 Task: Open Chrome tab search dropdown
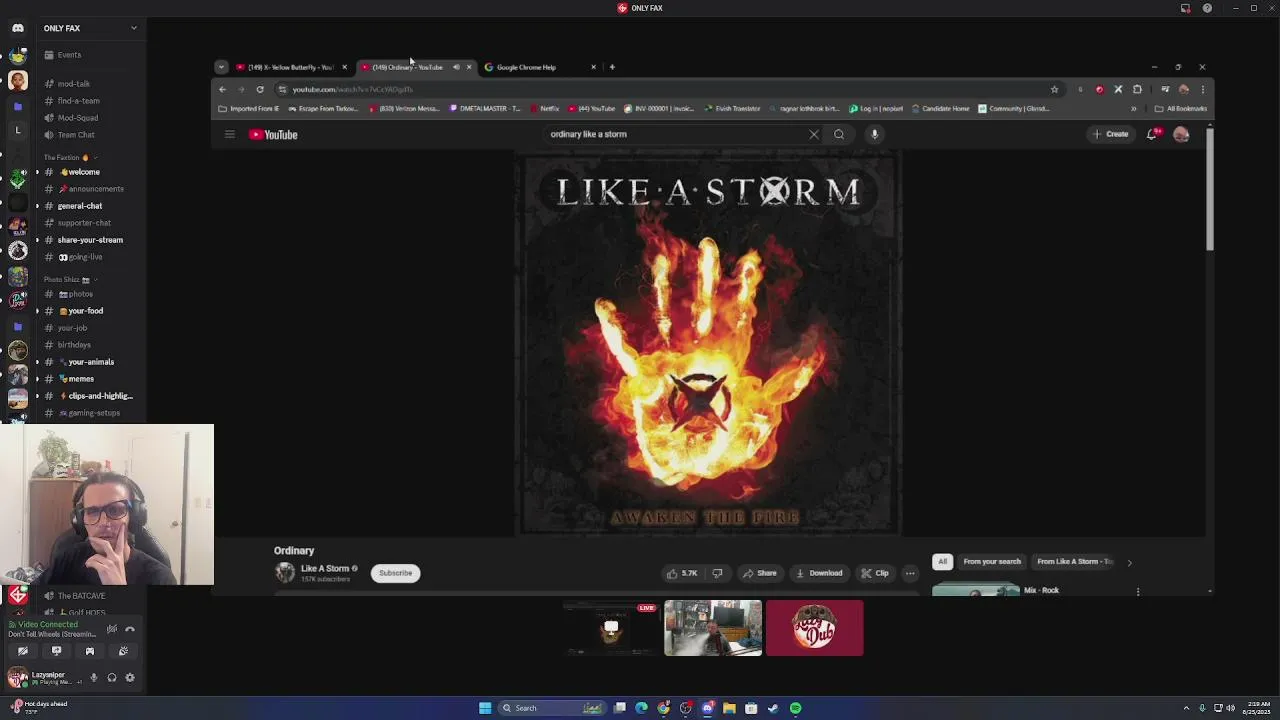pos(221,67)
